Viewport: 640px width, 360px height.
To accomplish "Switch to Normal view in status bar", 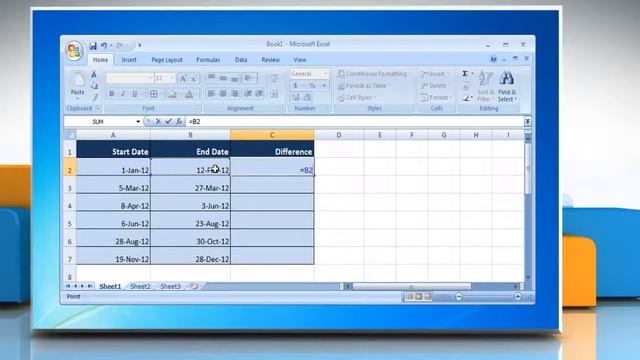I will [x=409, y=297].
